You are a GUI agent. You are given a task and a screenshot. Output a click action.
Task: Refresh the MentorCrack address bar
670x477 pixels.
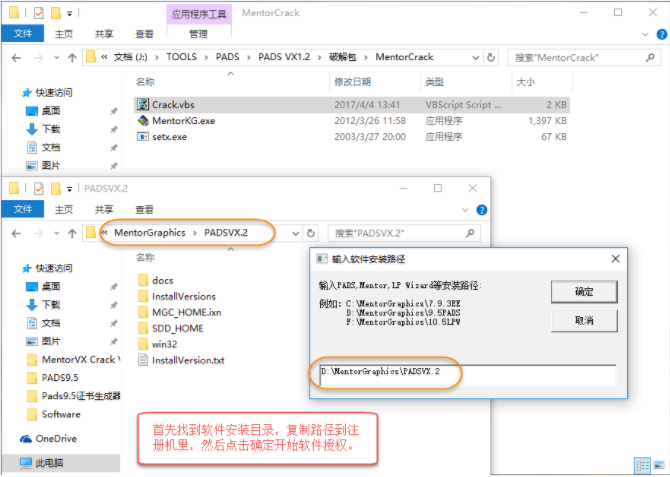[491, 57]
